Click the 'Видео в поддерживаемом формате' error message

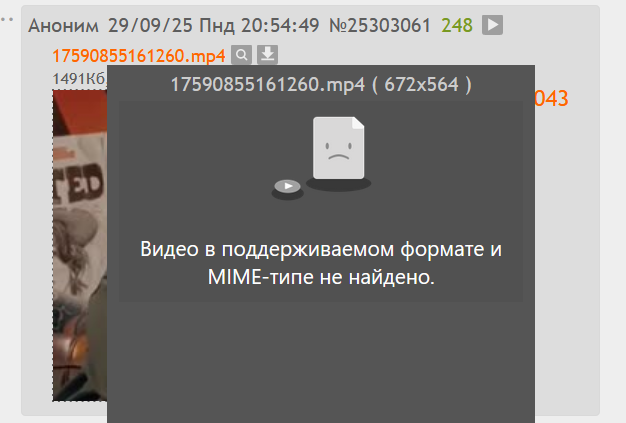click(x=321, y=249)
